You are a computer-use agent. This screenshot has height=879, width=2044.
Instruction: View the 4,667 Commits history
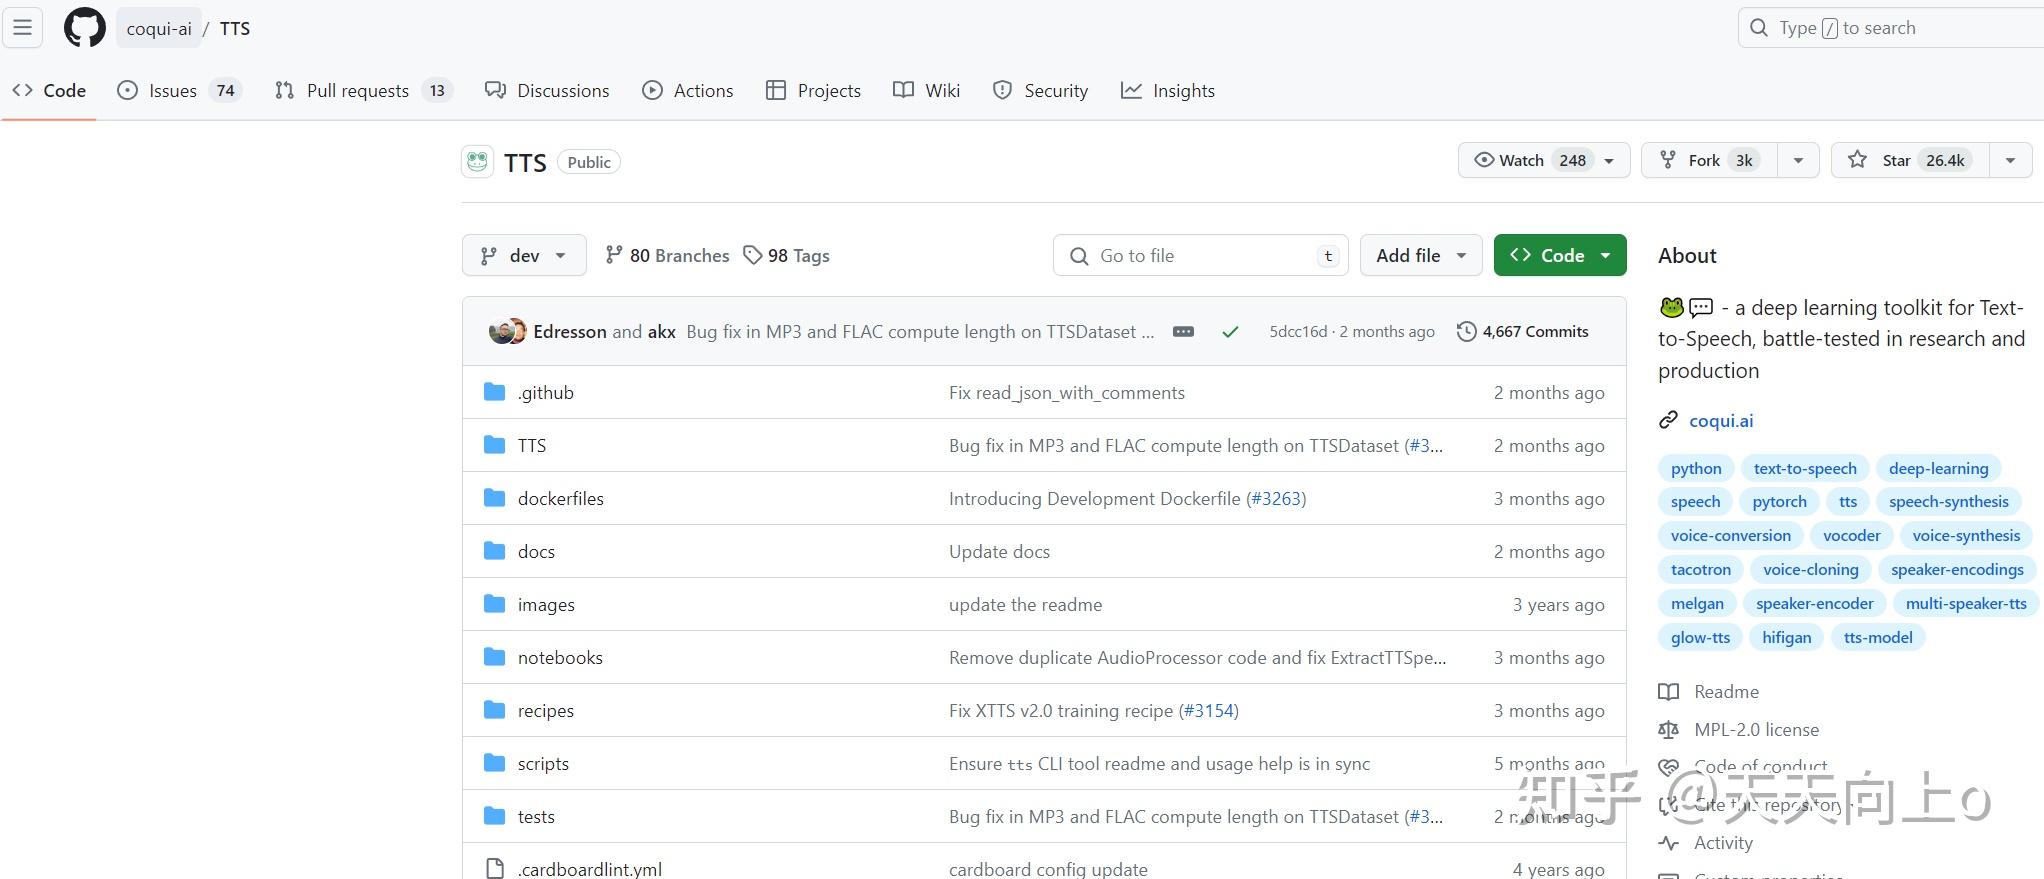click(1523, 331)
